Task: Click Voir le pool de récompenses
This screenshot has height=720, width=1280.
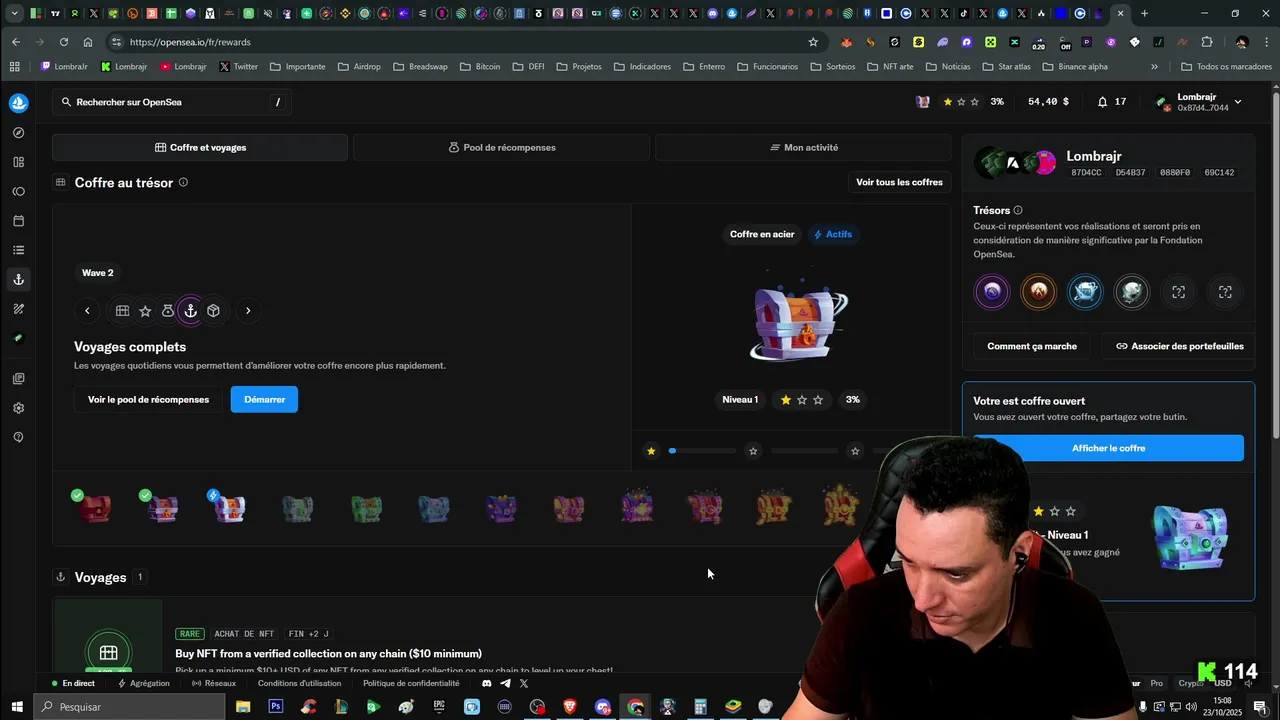Action: tap(148, 400)
